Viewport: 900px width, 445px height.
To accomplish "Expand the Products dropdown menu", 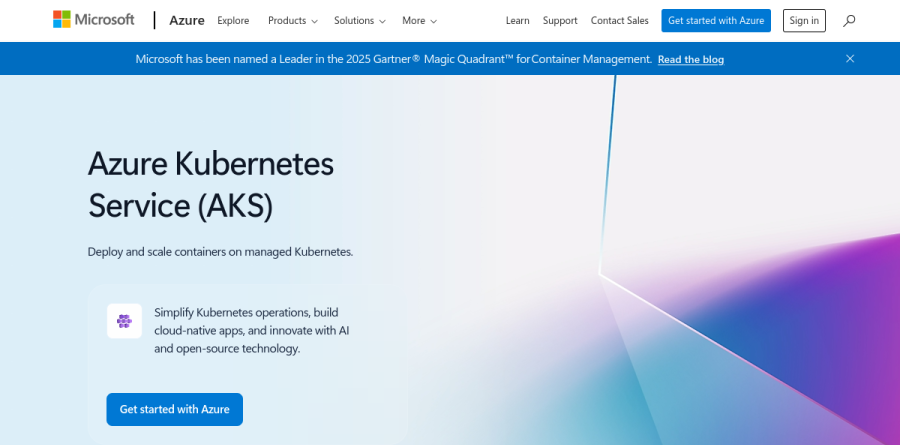I will [293, 21].
